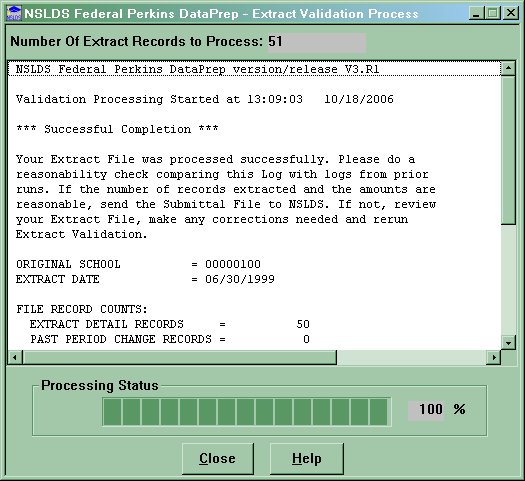The image size is (525, 481).
Task: Click the Processing Status progress bar
Action: (247, 412)
